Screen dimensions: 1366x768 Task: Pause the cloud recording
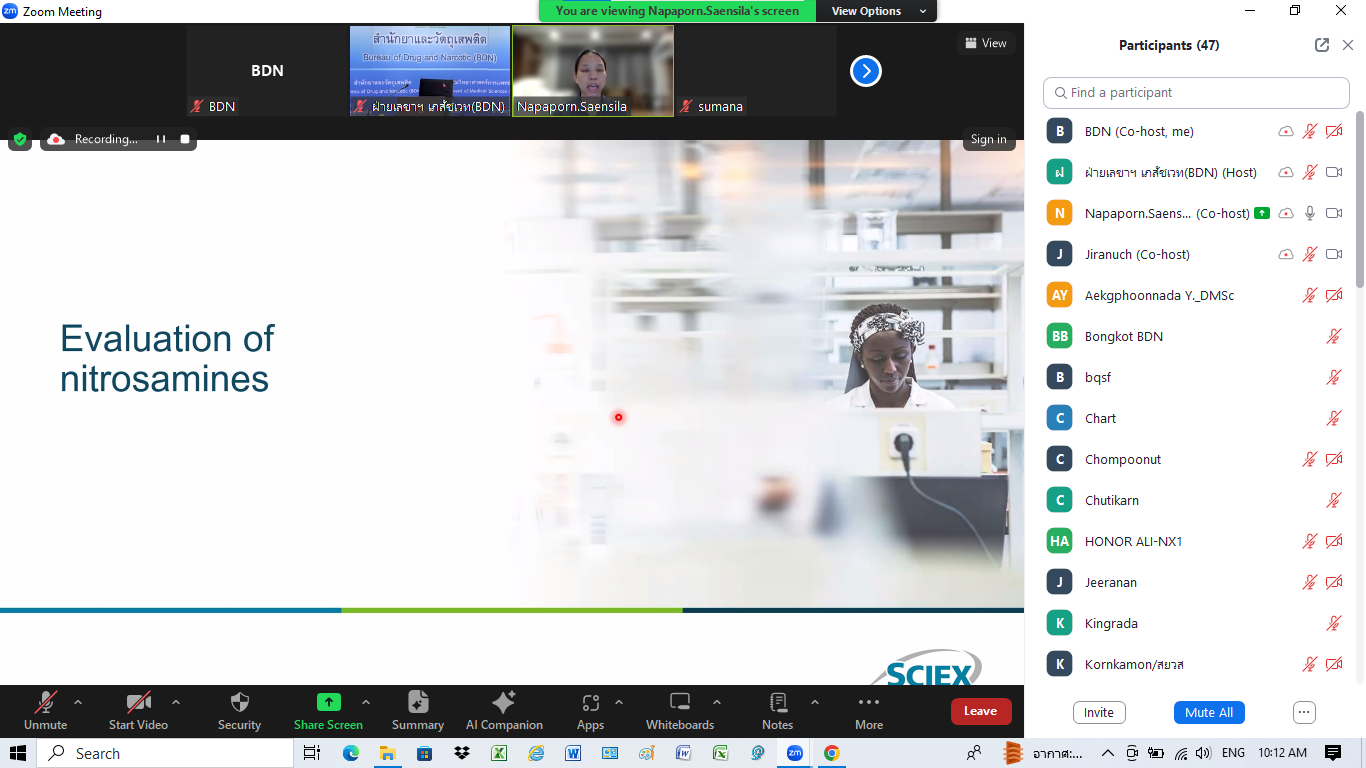tap(161, 139)
